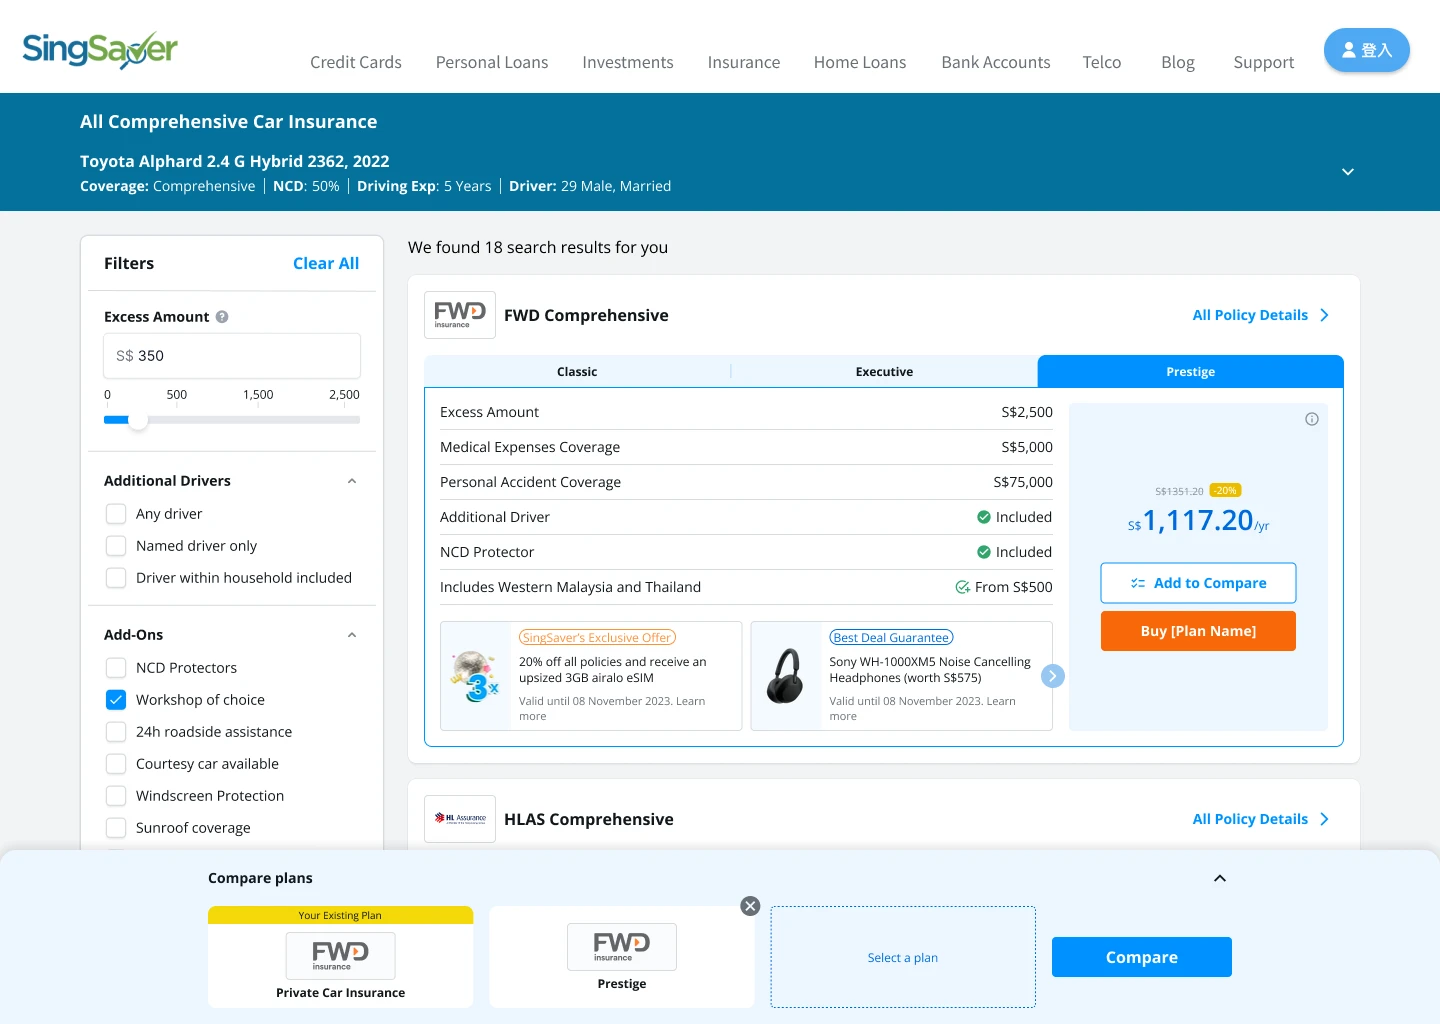This screenshot has height=1024, width=1440.
Task: Check Driver within household included
Action: [x=116, y=578]
